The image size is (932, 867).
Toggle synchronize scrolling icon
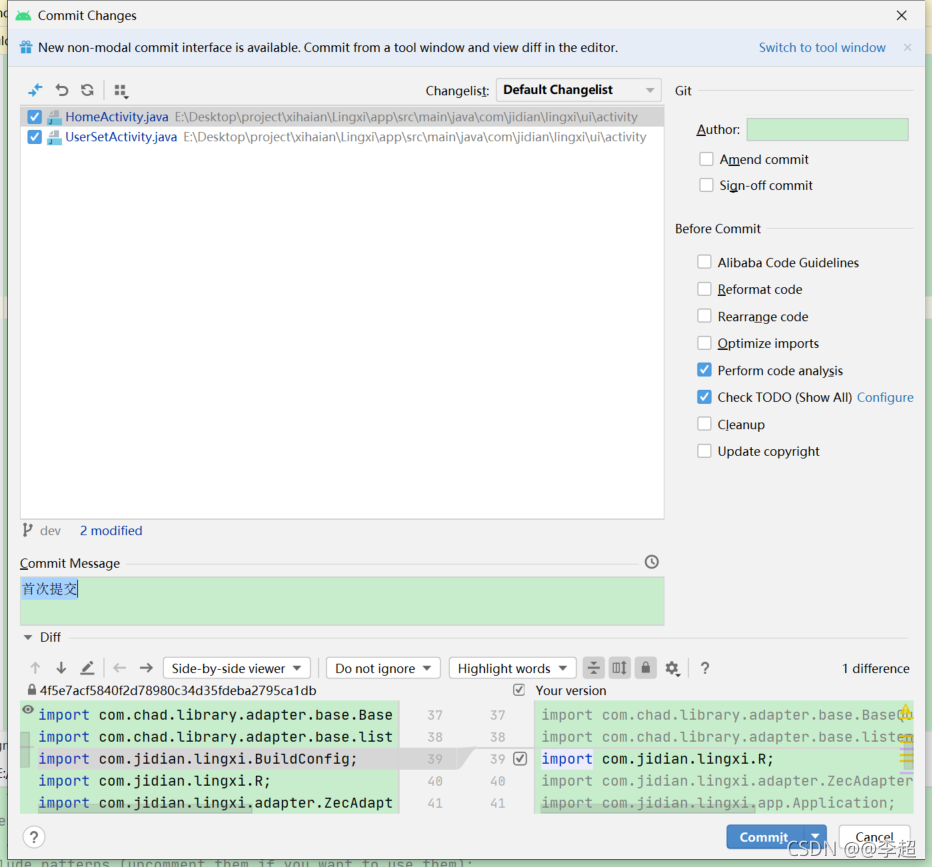click(x=619, y=668)
